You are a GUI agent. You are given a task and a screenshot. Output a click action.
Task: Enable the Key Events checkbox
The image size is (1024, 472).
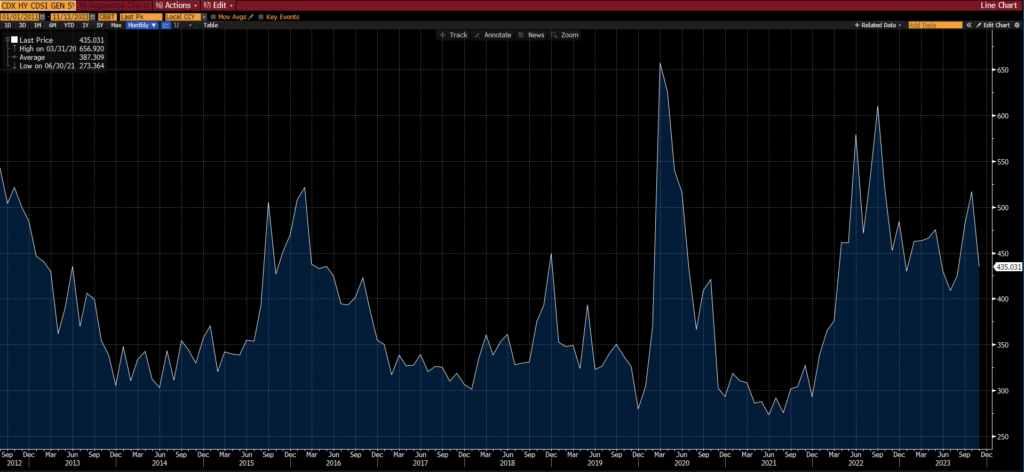(x=260, y=16)
